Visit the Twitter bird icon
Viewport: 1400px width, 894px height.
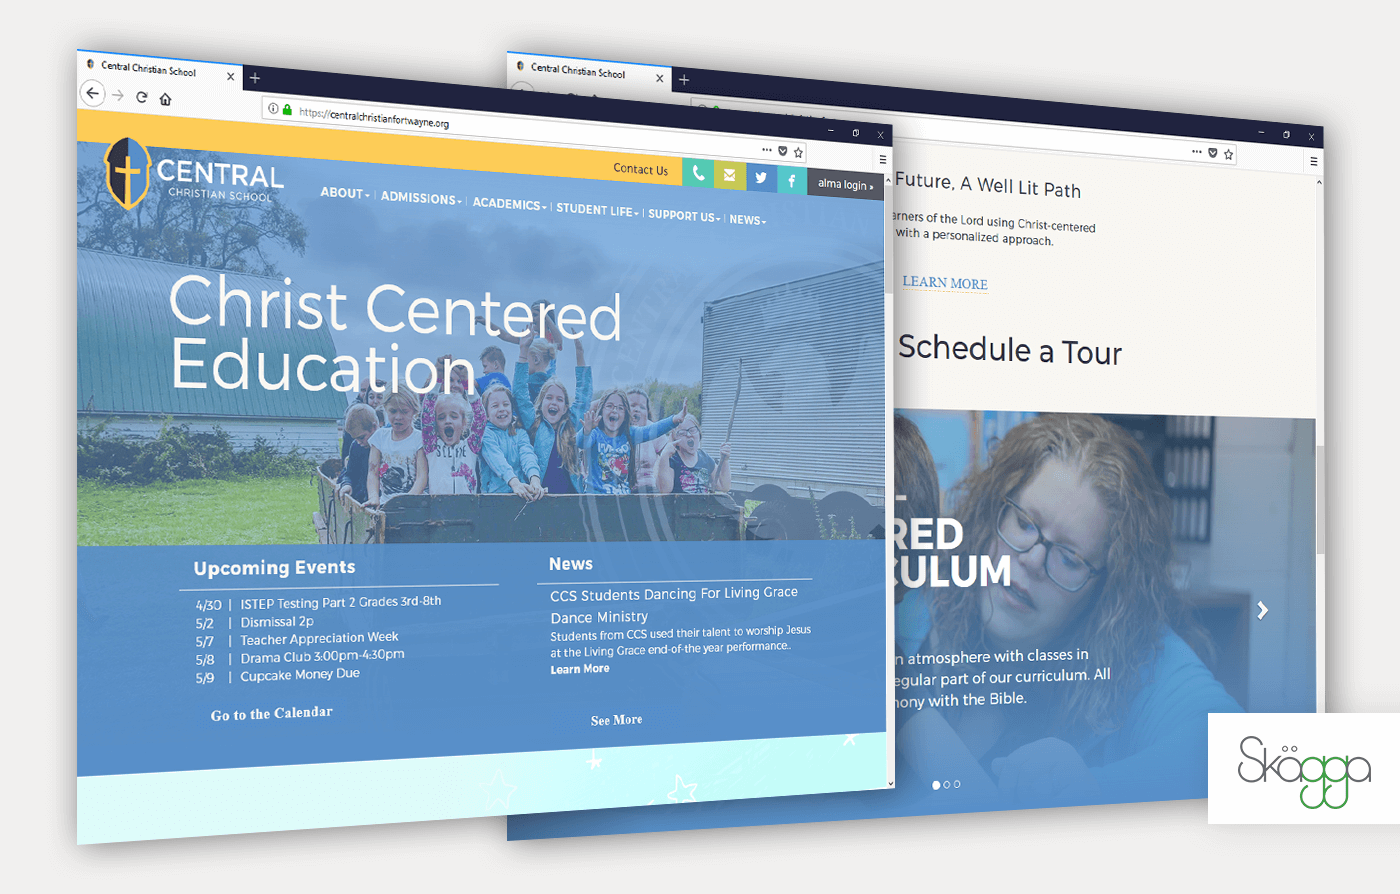click(761, 178)
